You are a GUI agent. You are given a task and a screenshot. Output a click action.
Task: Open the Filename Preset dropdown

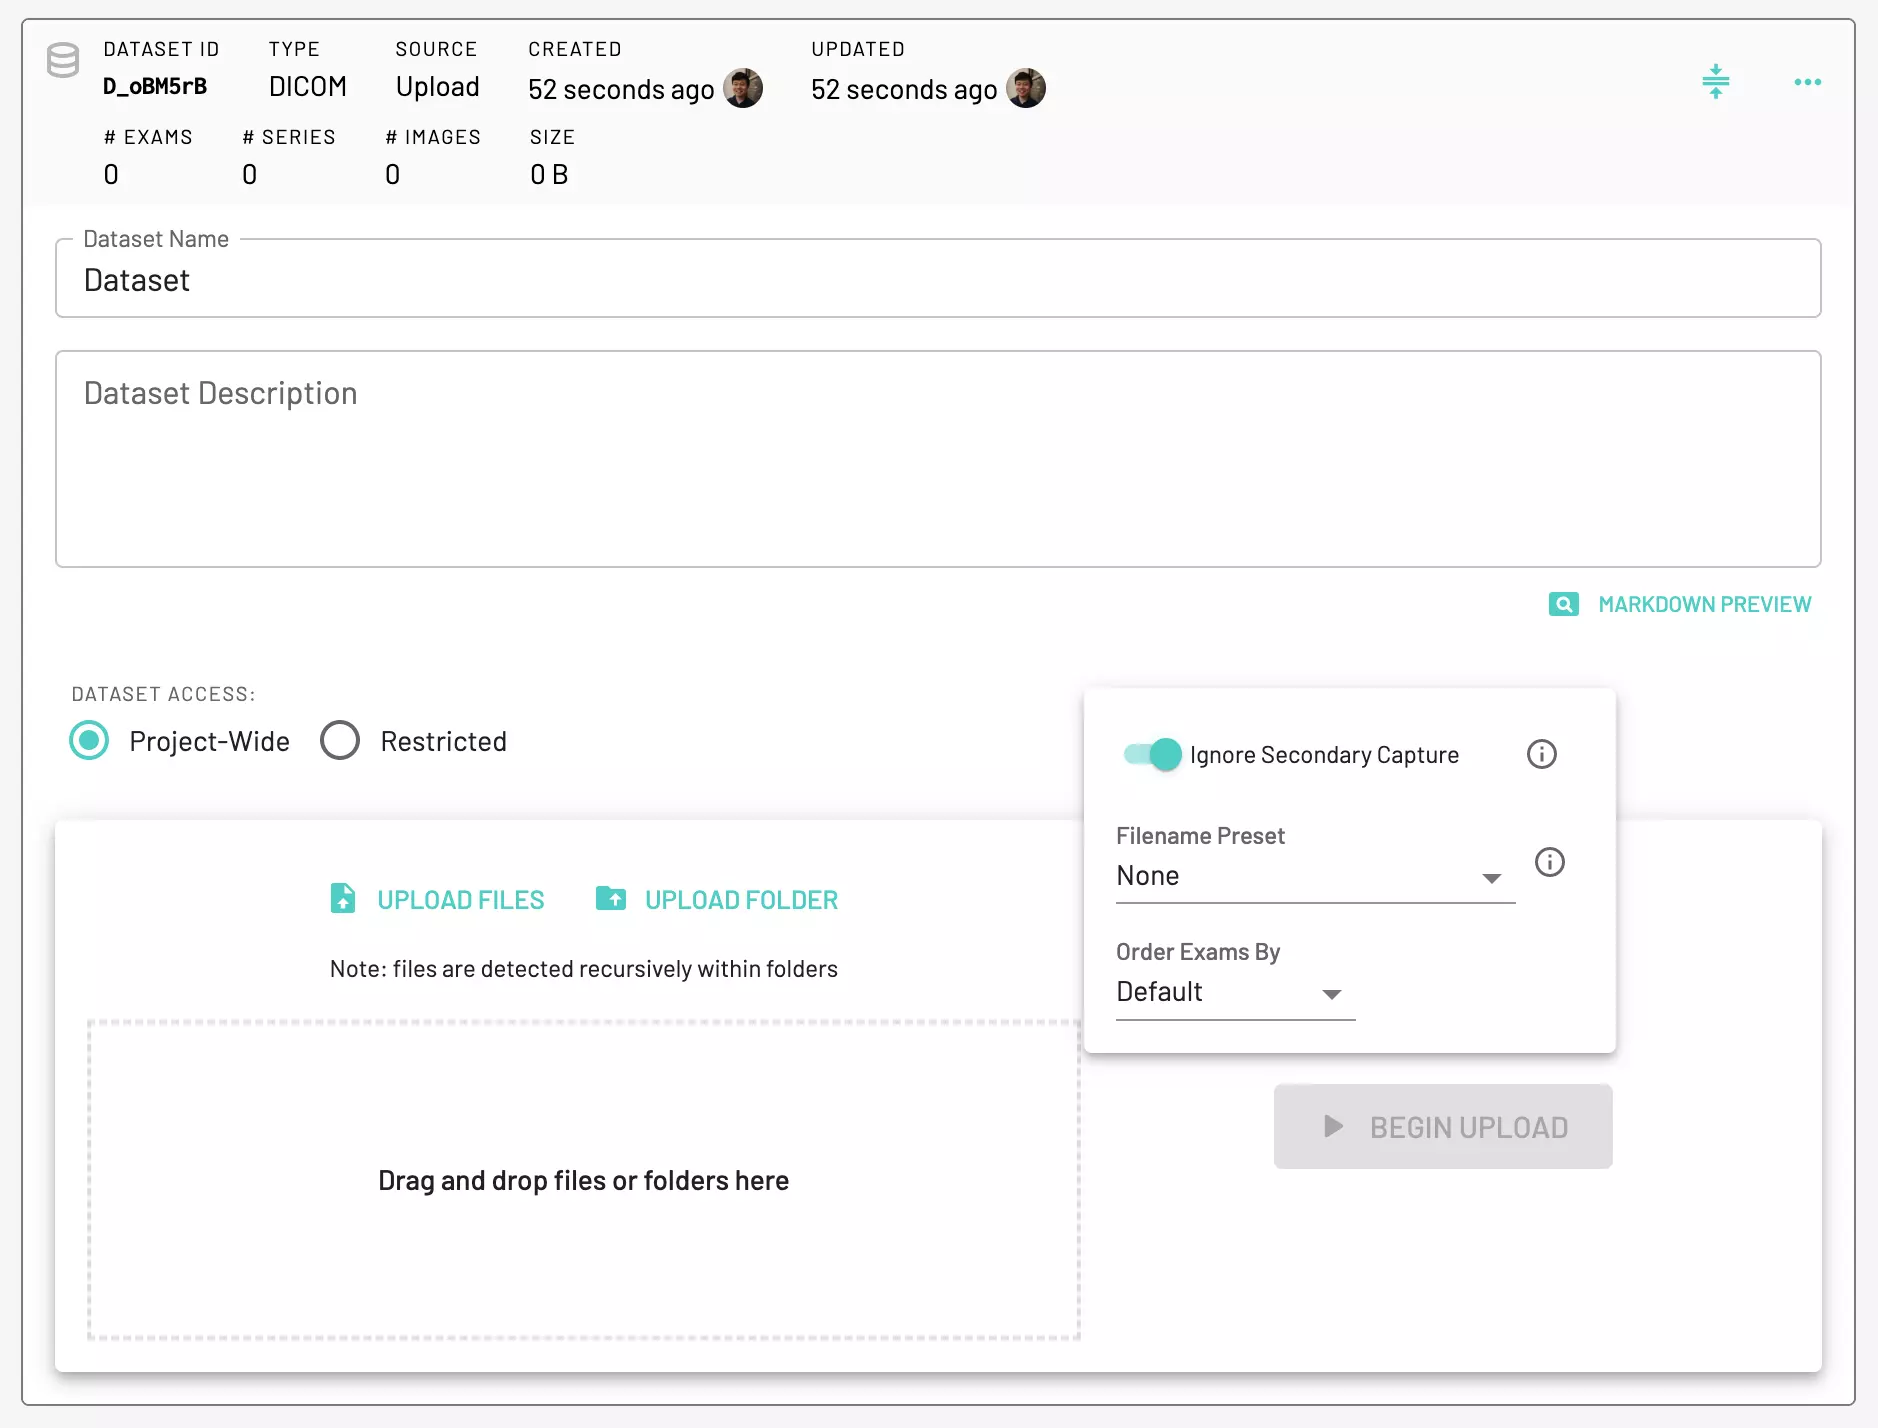1314,877
